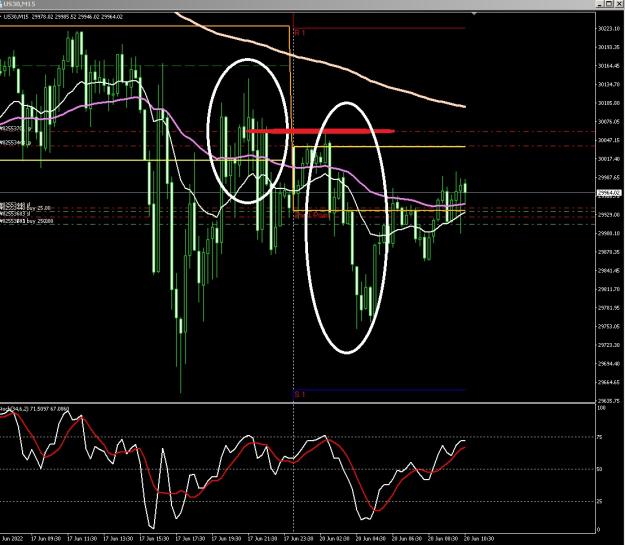Screen dimensions: 625x545
Task: Click the 50 level on stochastic scale
Action: [599, 469]
